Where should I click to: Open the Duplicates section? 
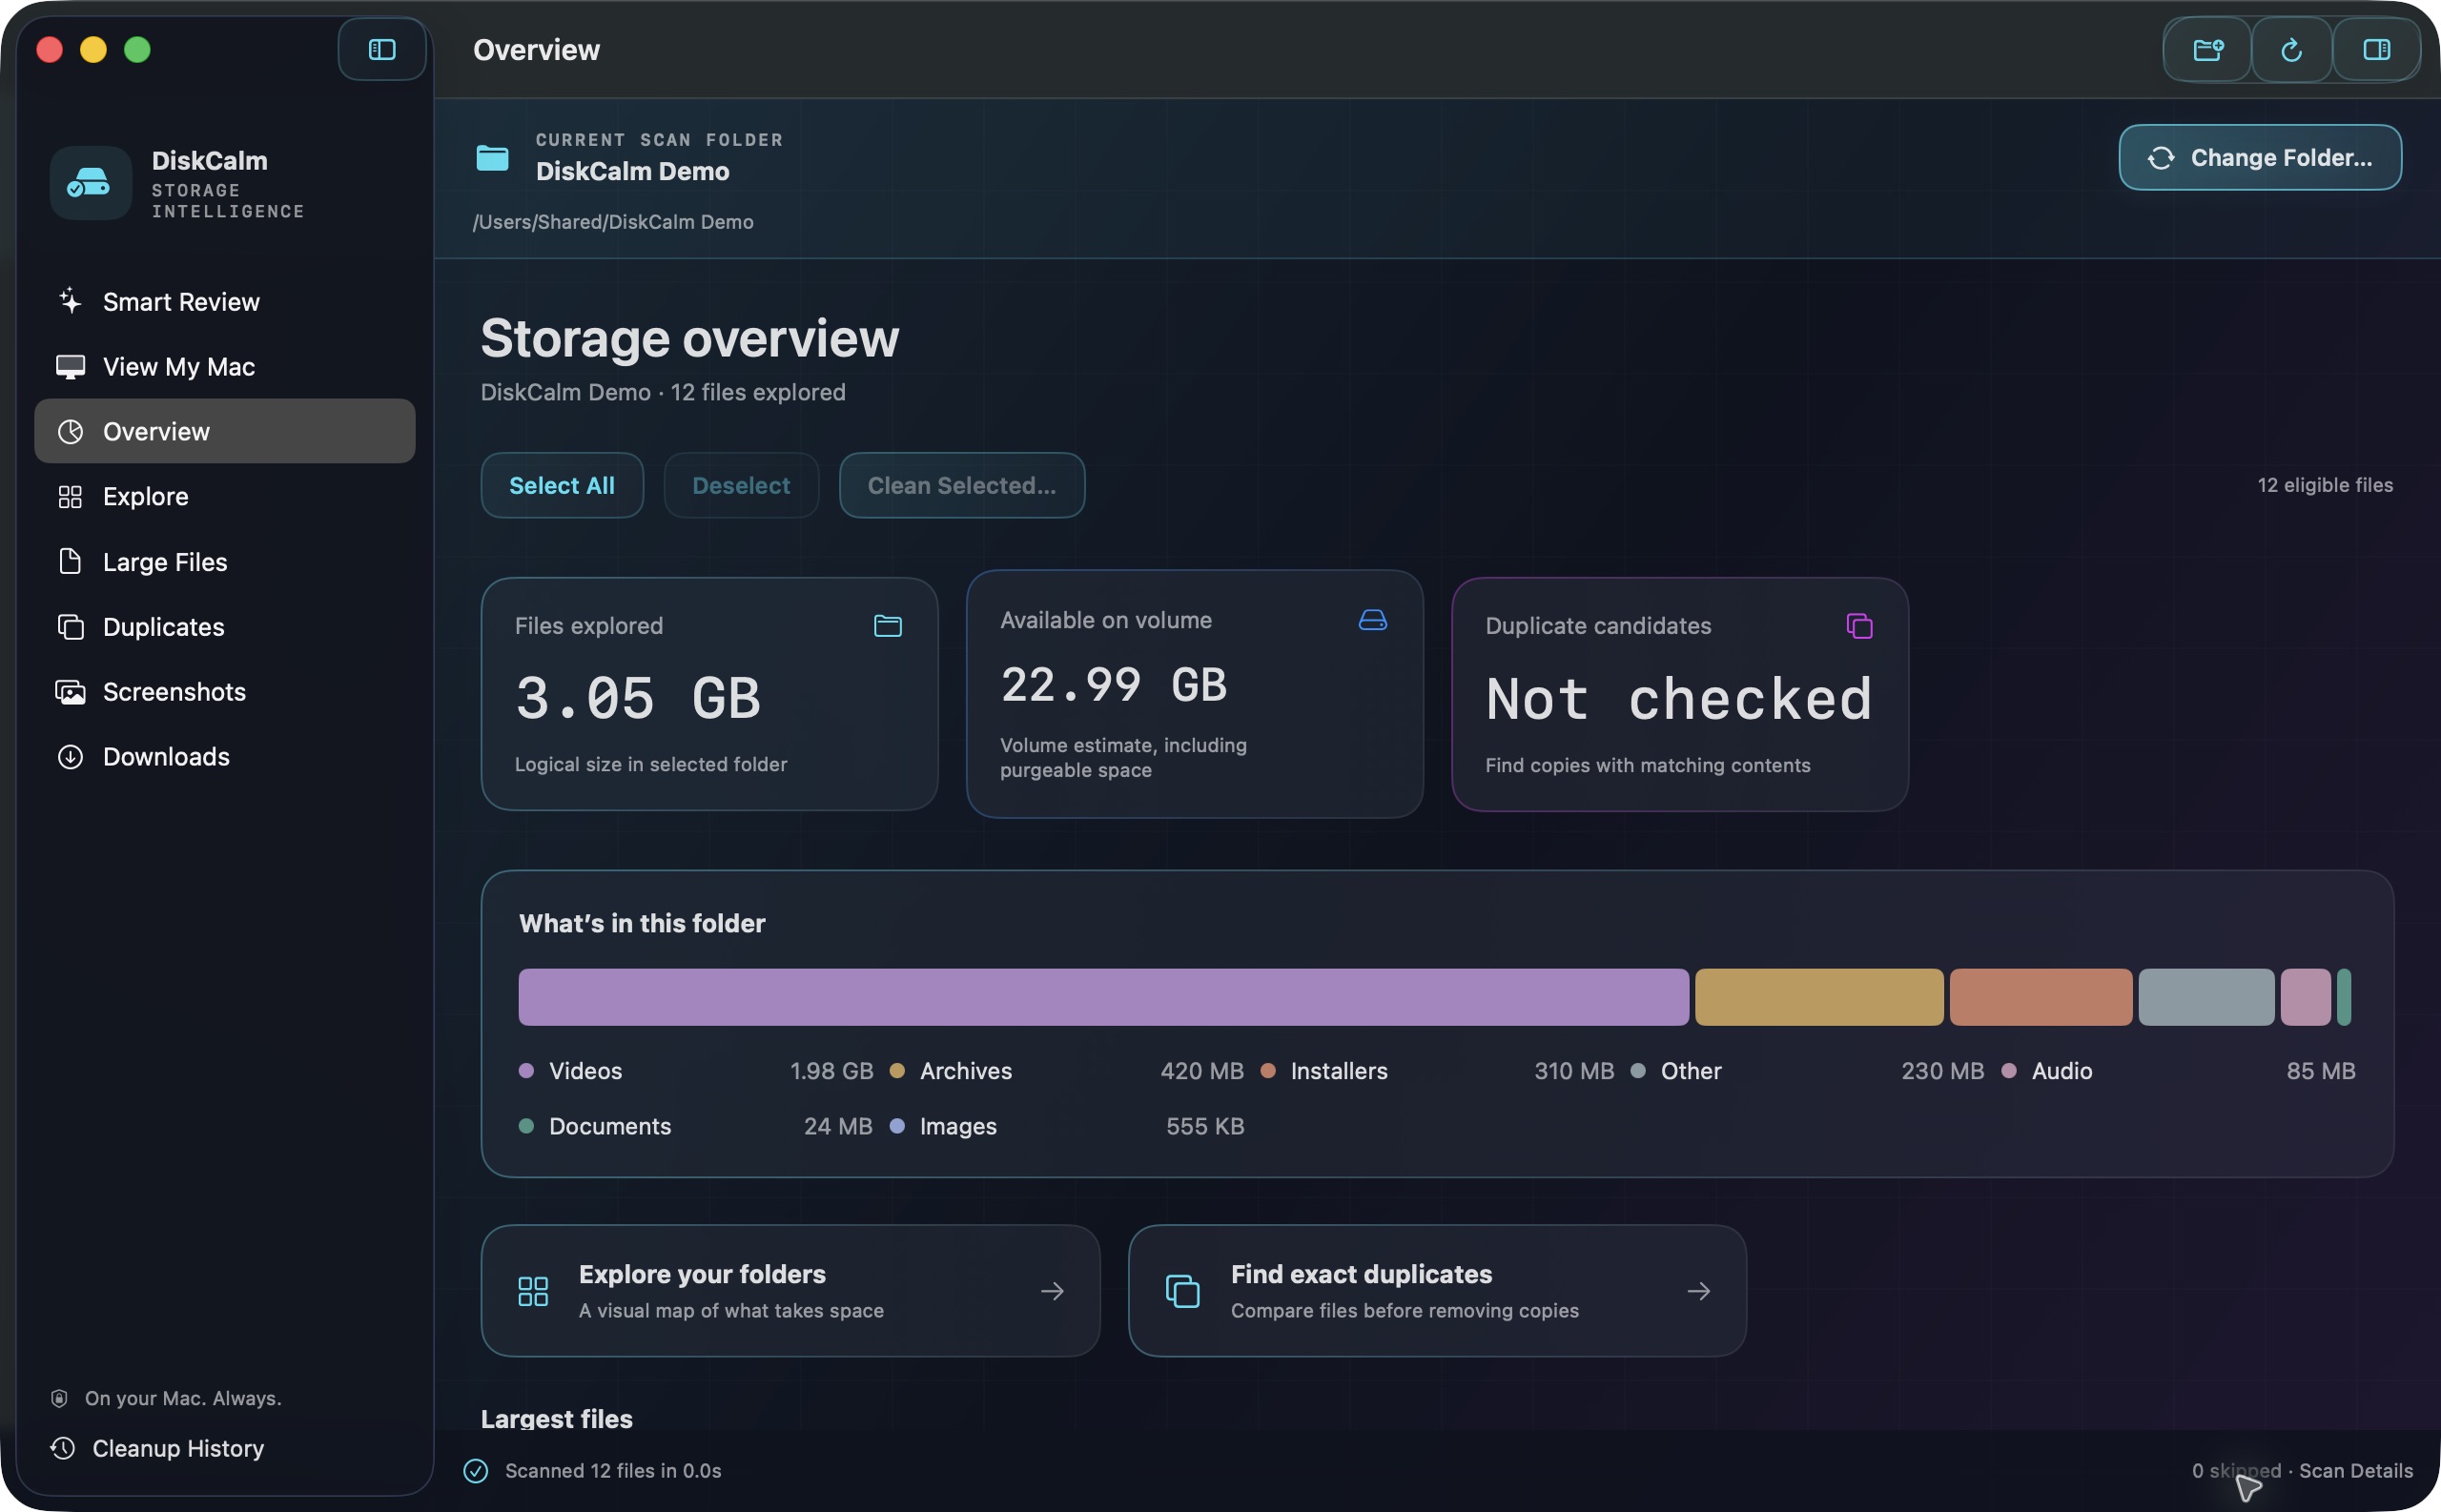tap(224, 626)
